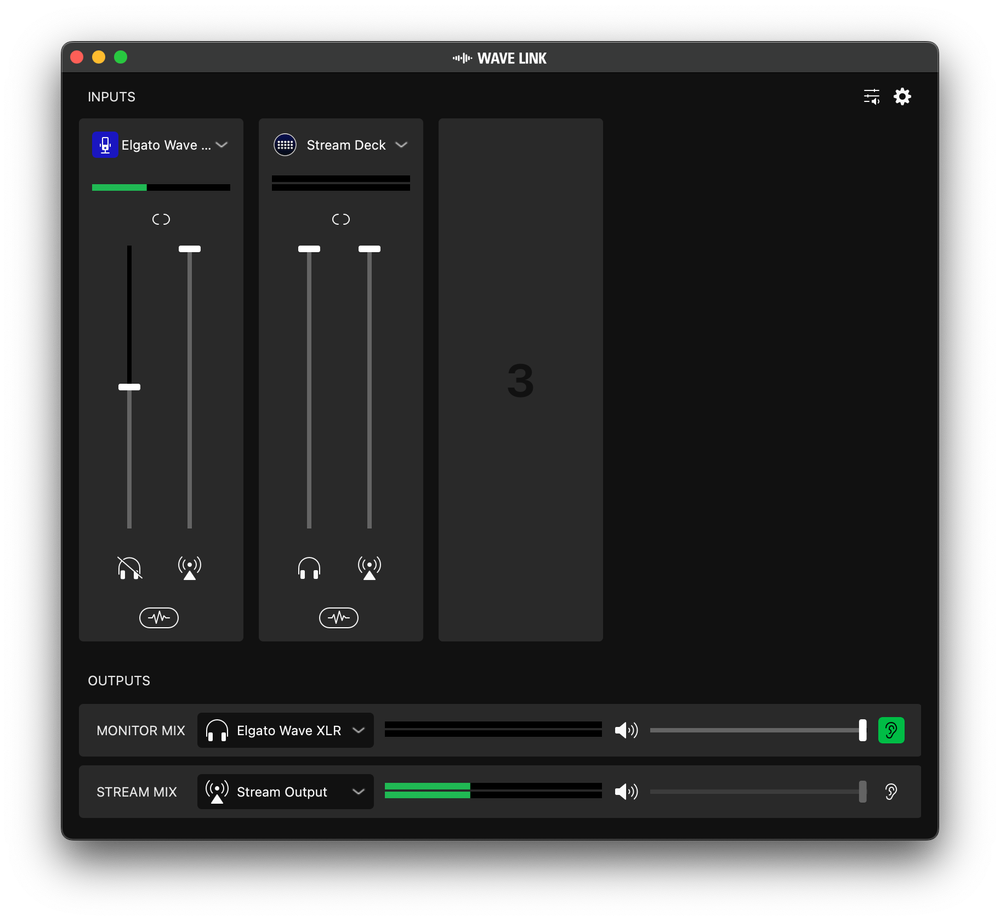Click the Stream Deck monitor fader handle
Image resolution: width=1000 pixels, height=921 pixels.
point(309,249)
